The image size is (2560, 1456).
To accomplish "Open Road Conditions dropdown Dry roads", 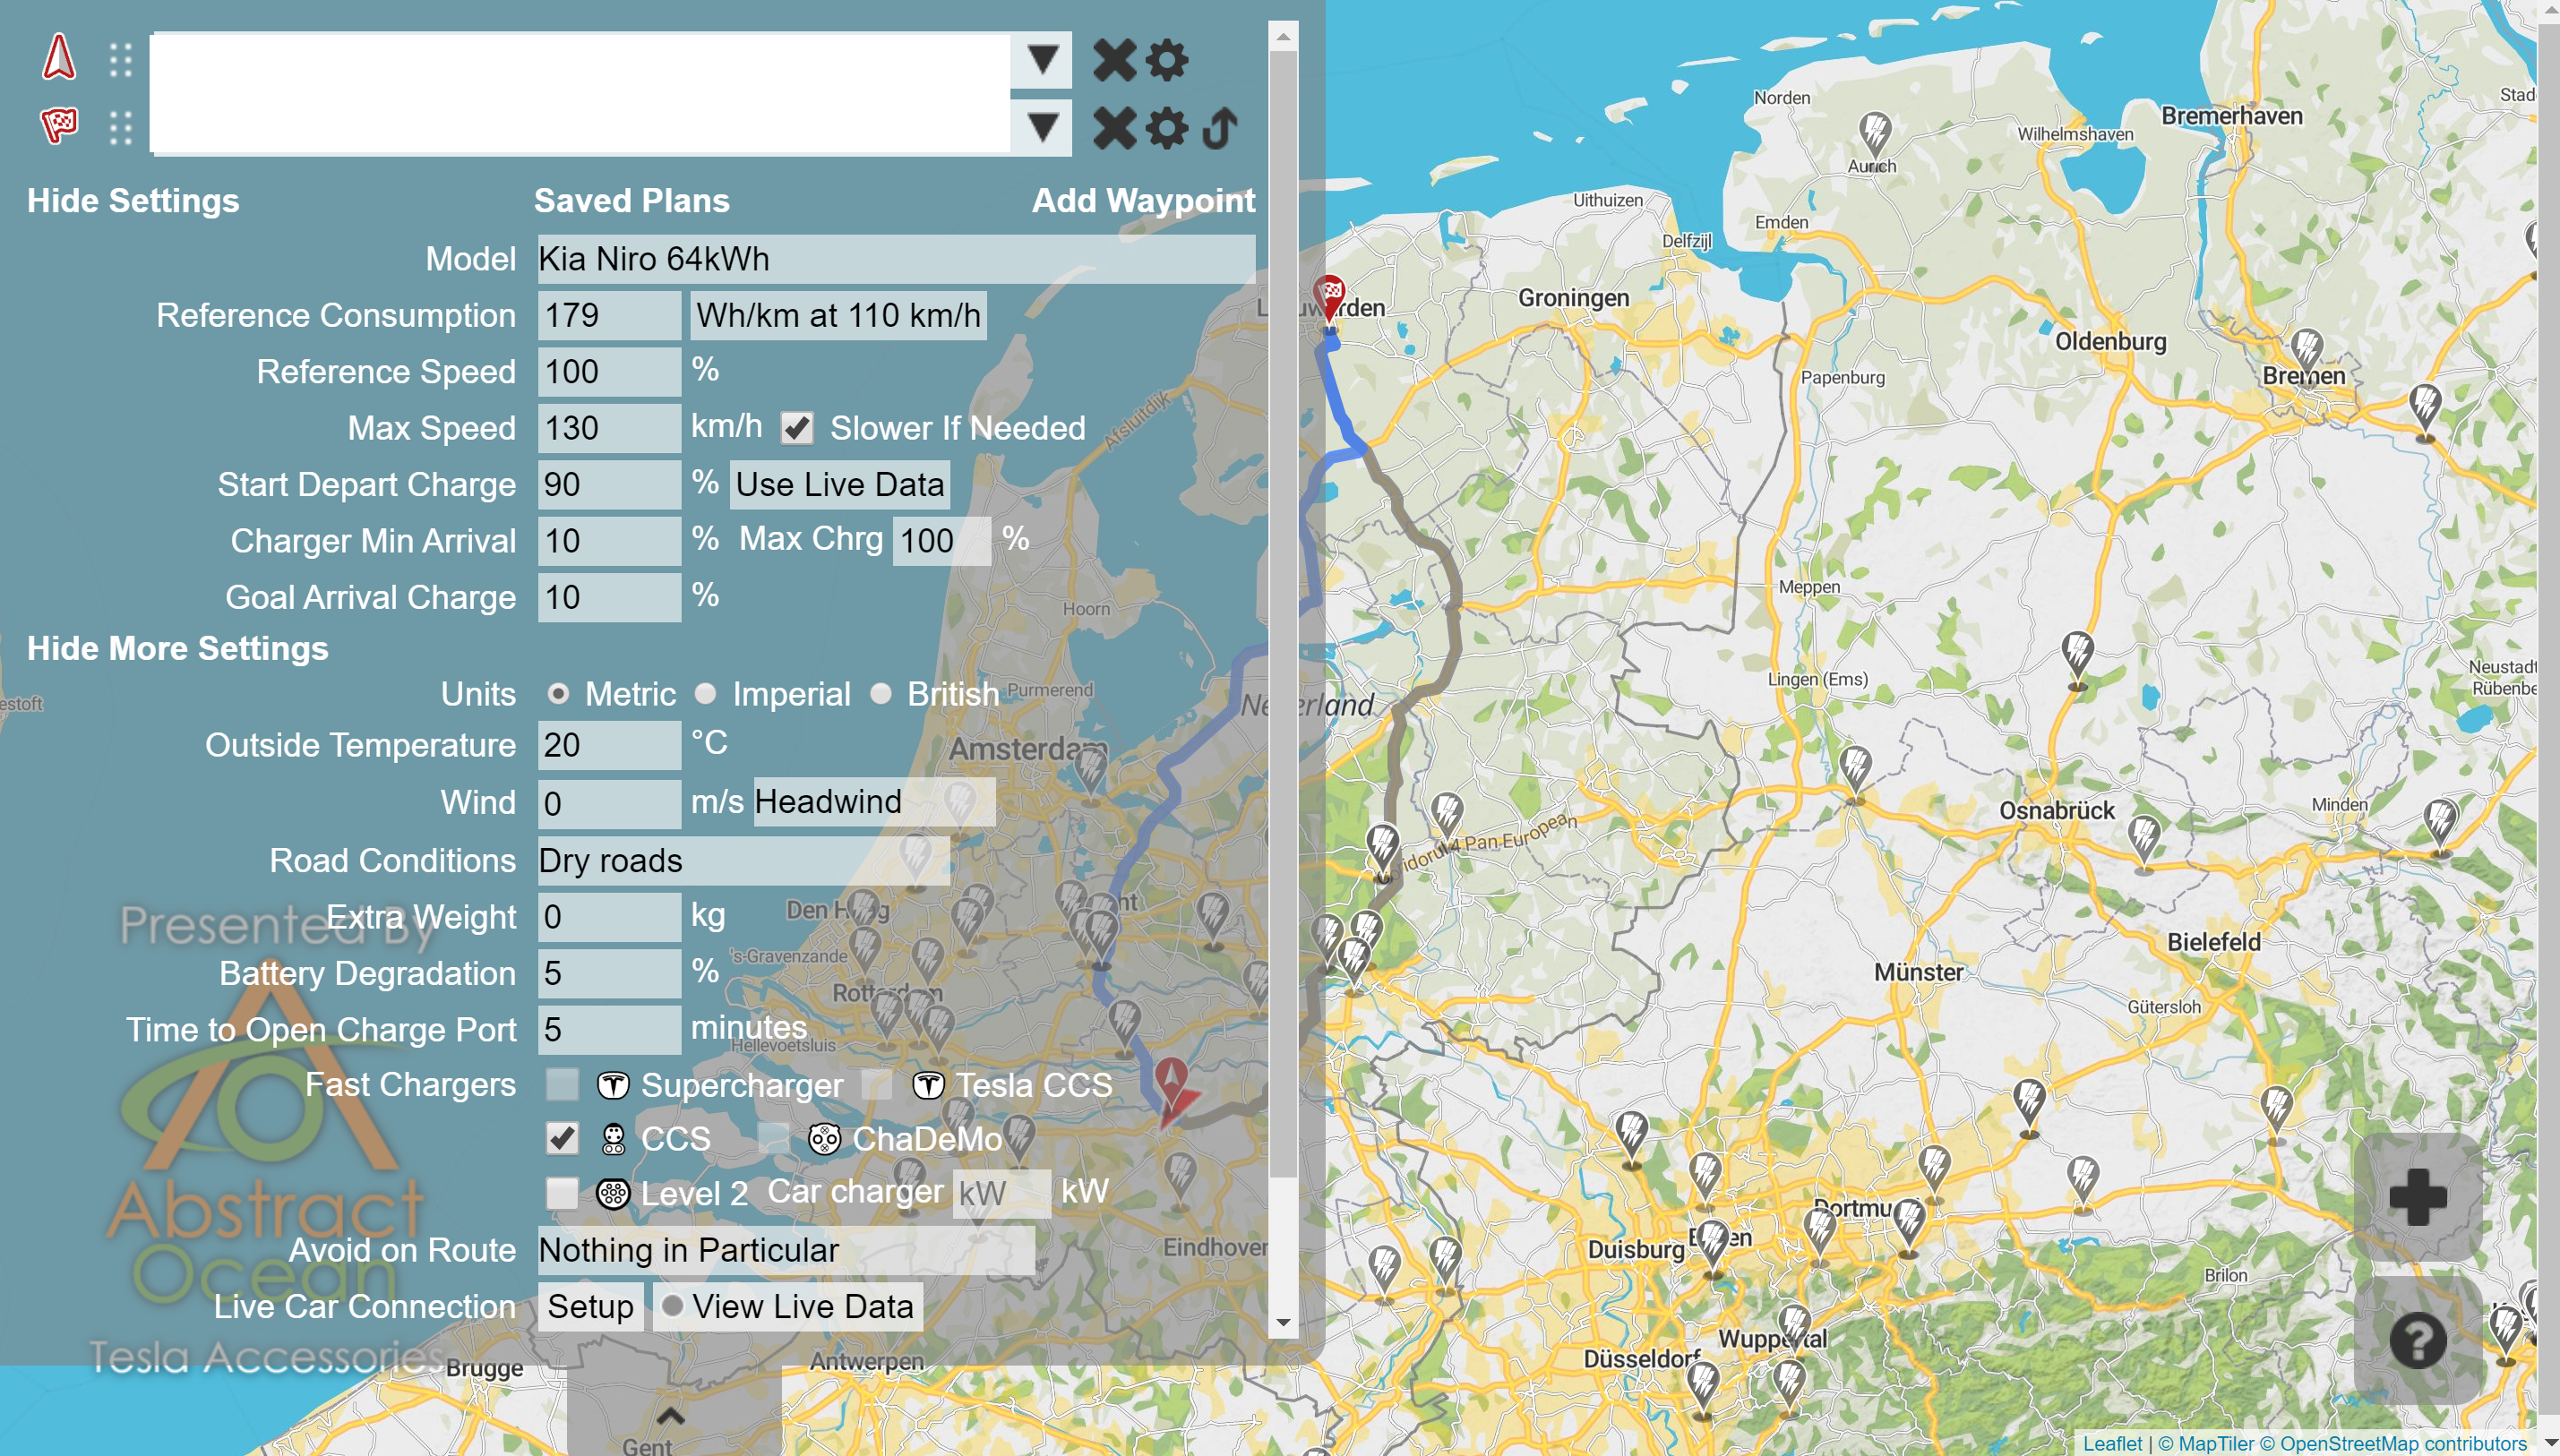I will click(742, 861).
